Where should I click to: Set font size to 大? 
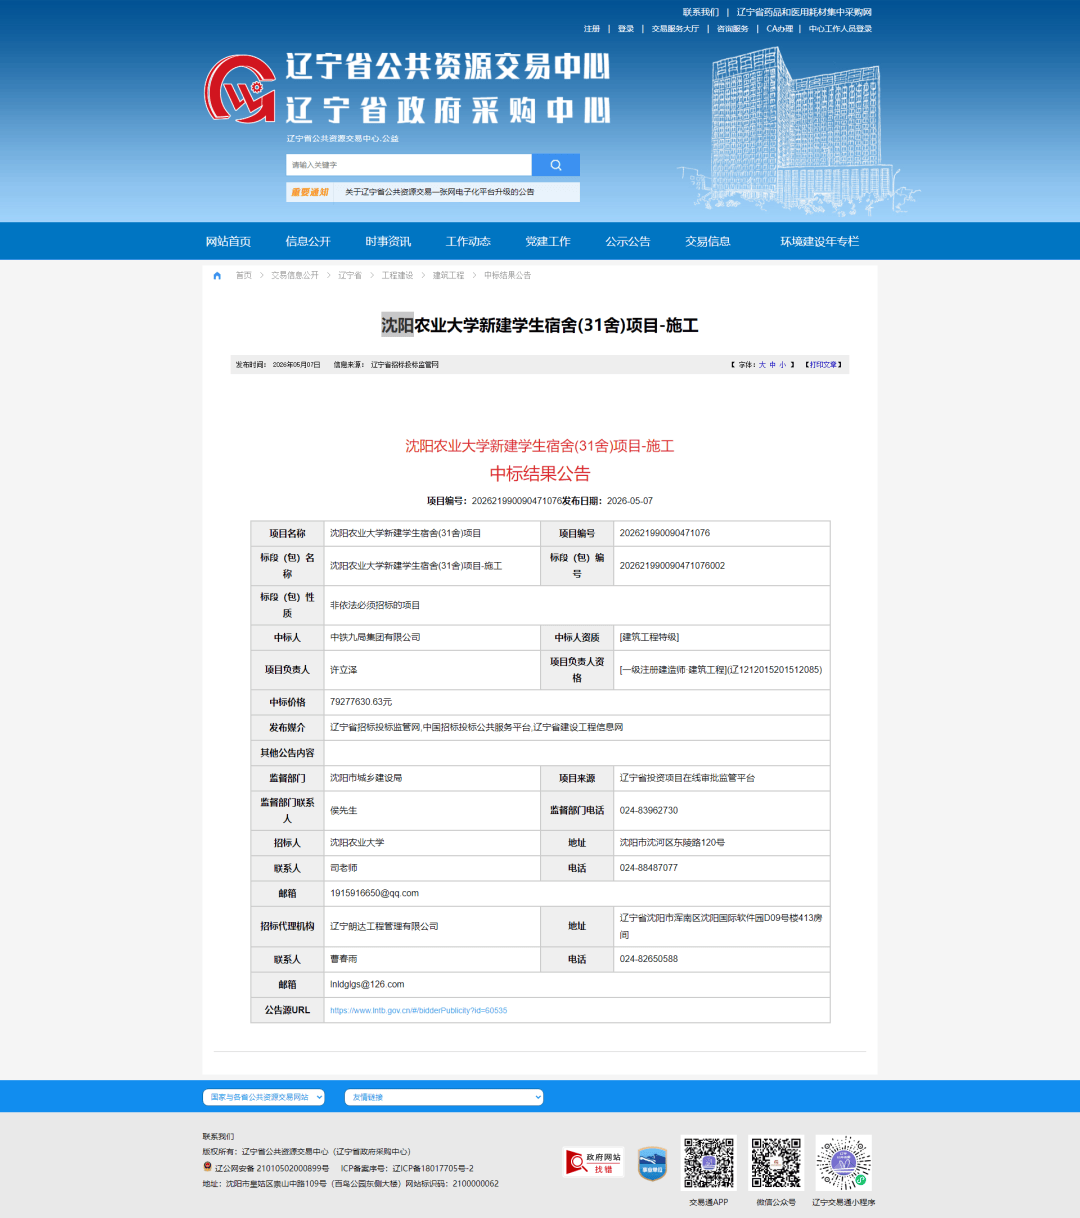(762, 365)
